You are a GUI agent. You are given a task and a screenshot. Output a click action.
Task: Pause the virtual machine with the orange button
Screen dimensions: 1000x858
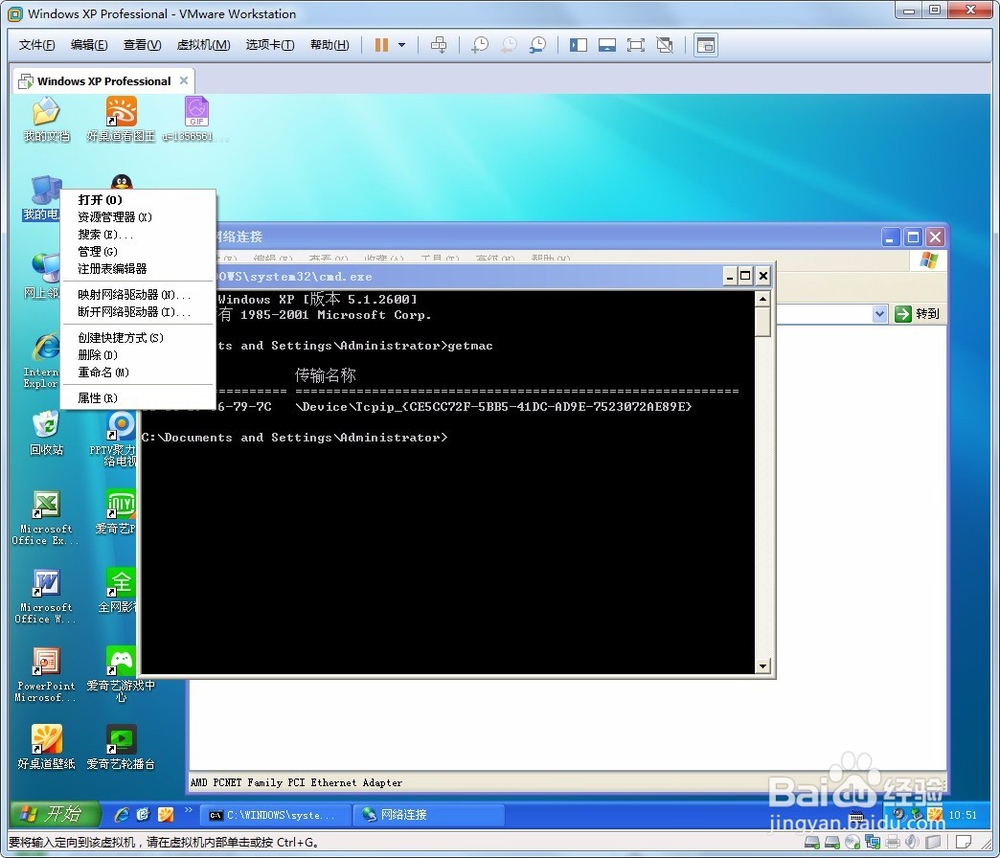tap(381, 45)
